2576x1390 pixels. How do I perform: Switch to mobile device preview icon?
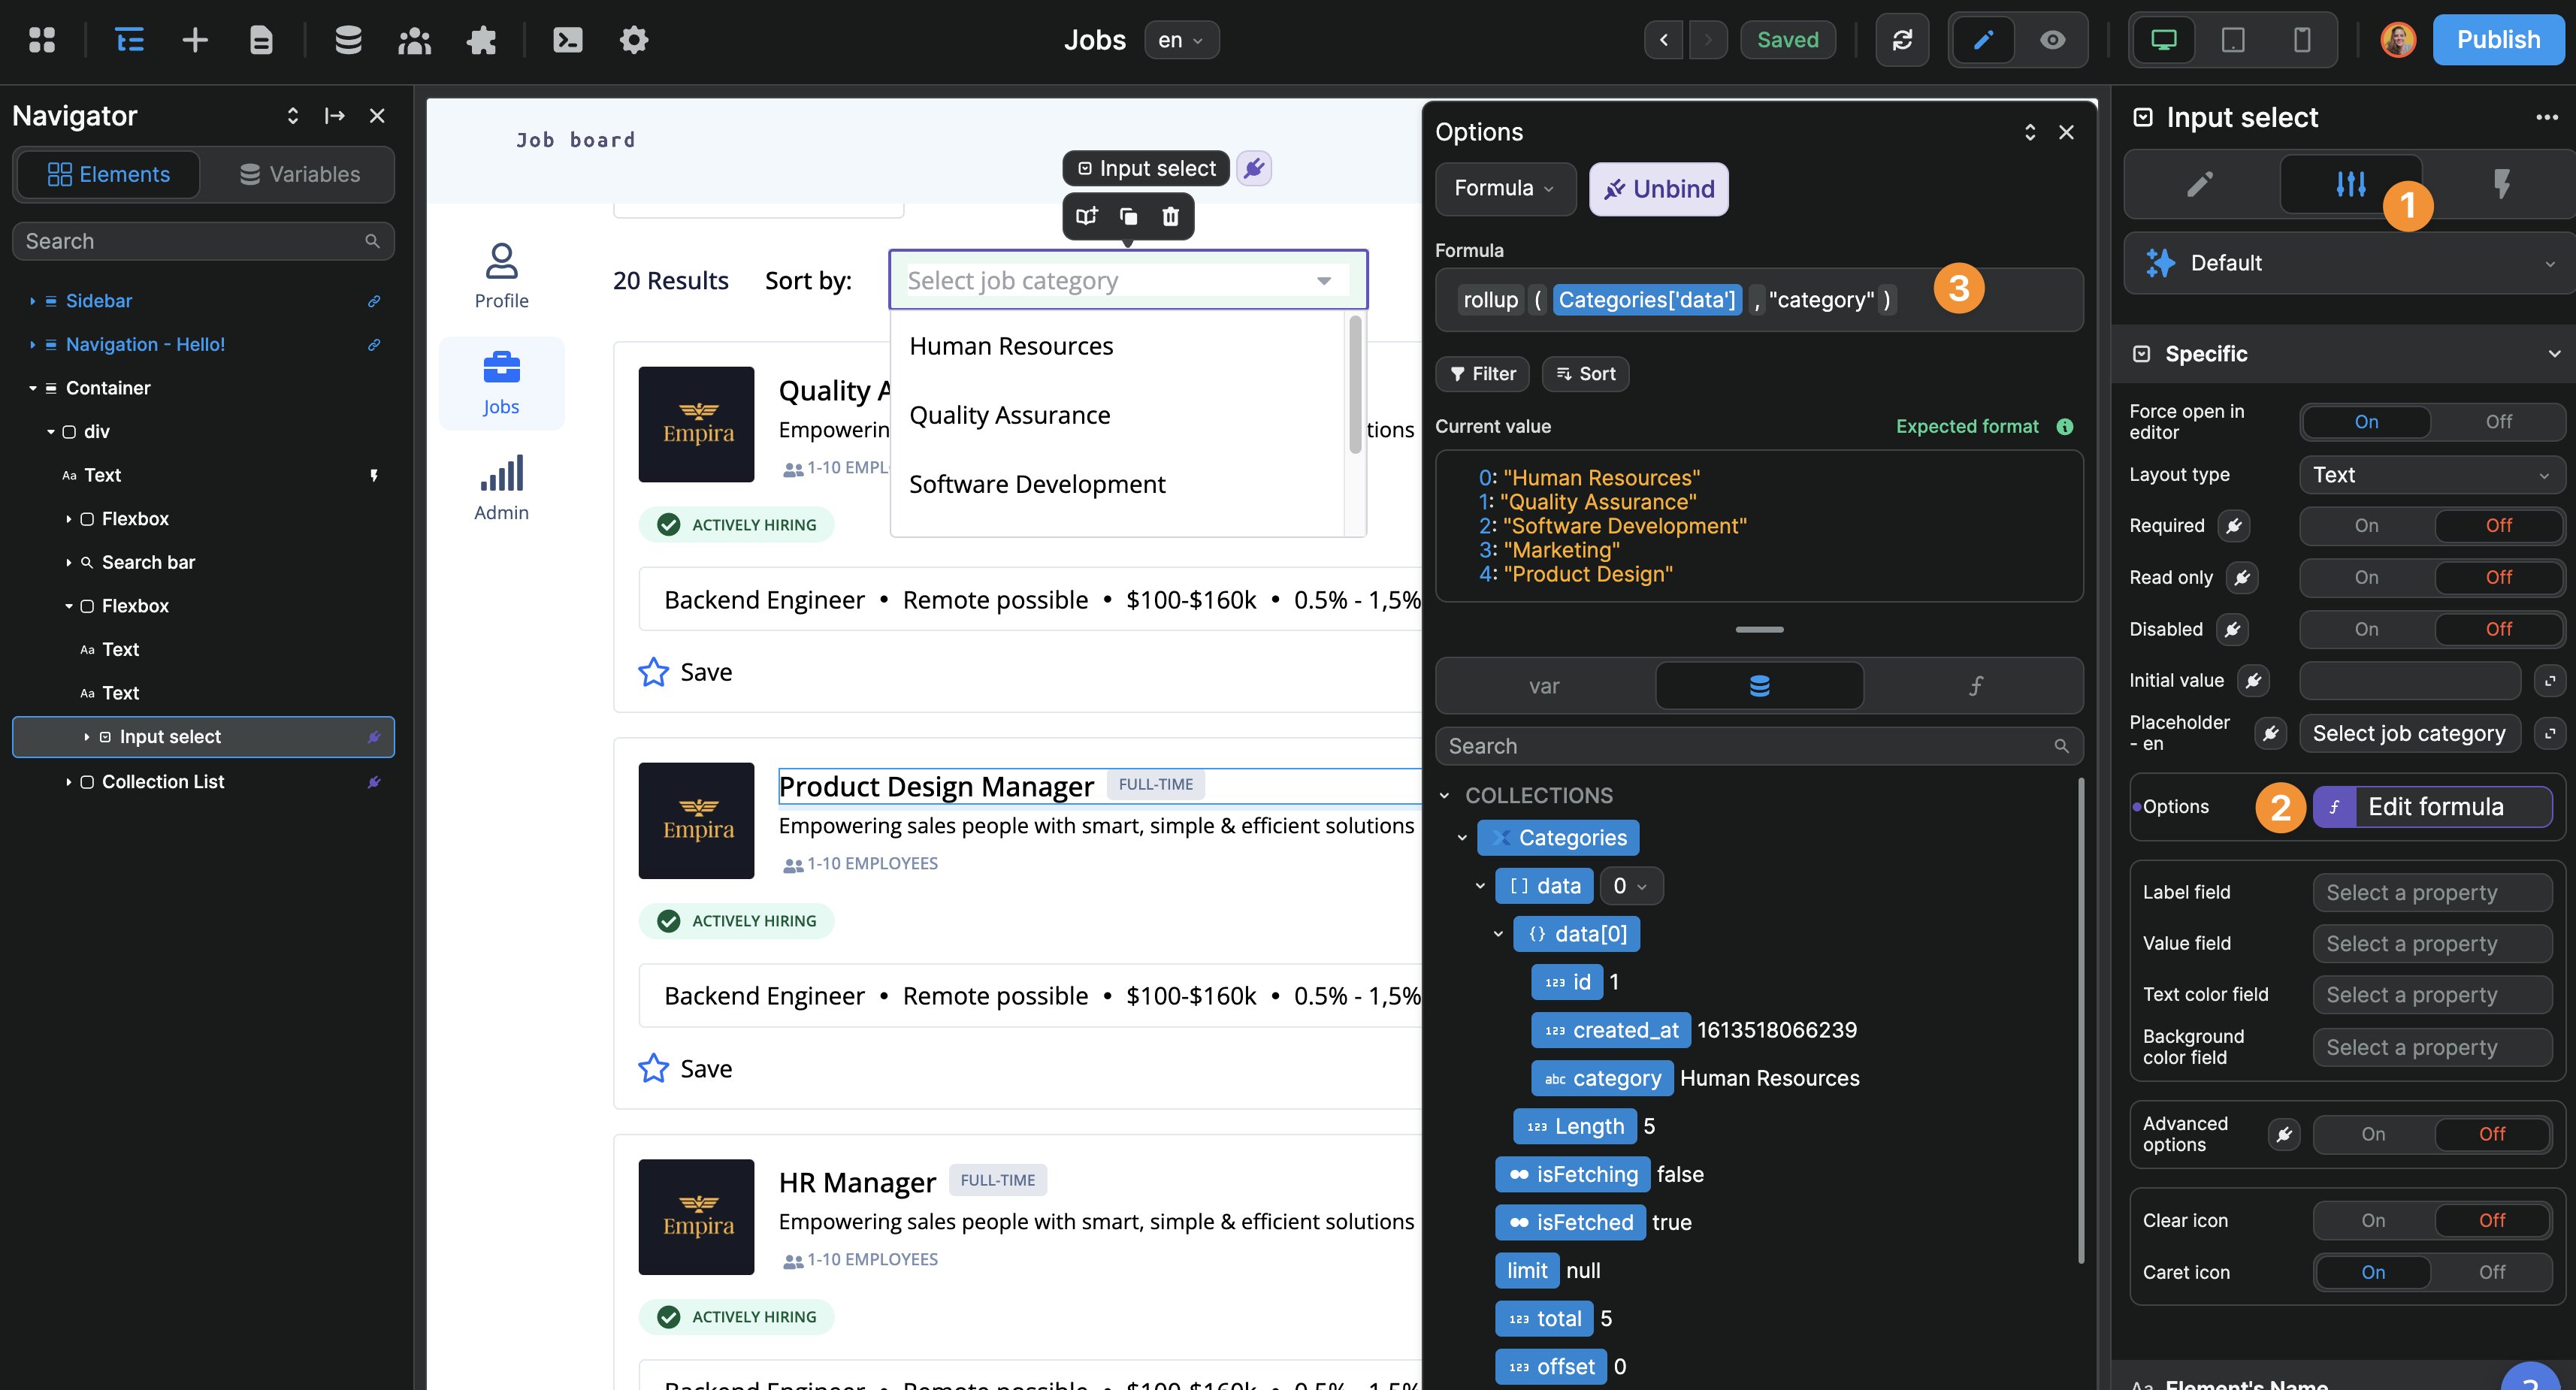2301,40
